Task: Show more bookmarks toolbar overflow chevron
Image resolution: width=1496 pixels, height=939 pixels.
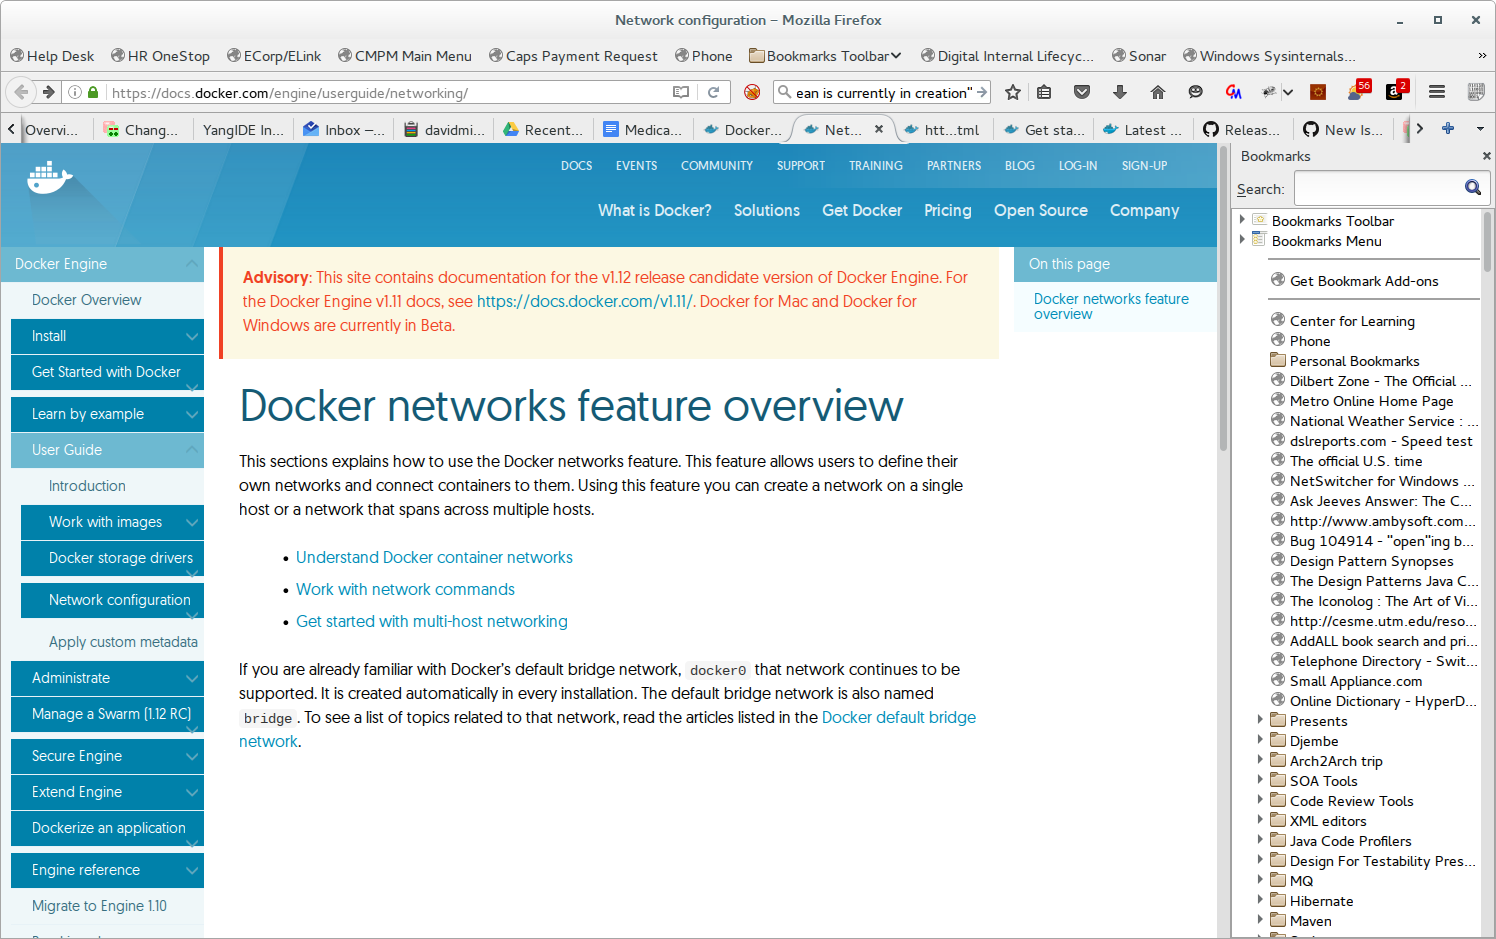Action: pyautogui.click(x=1481, y=56)
